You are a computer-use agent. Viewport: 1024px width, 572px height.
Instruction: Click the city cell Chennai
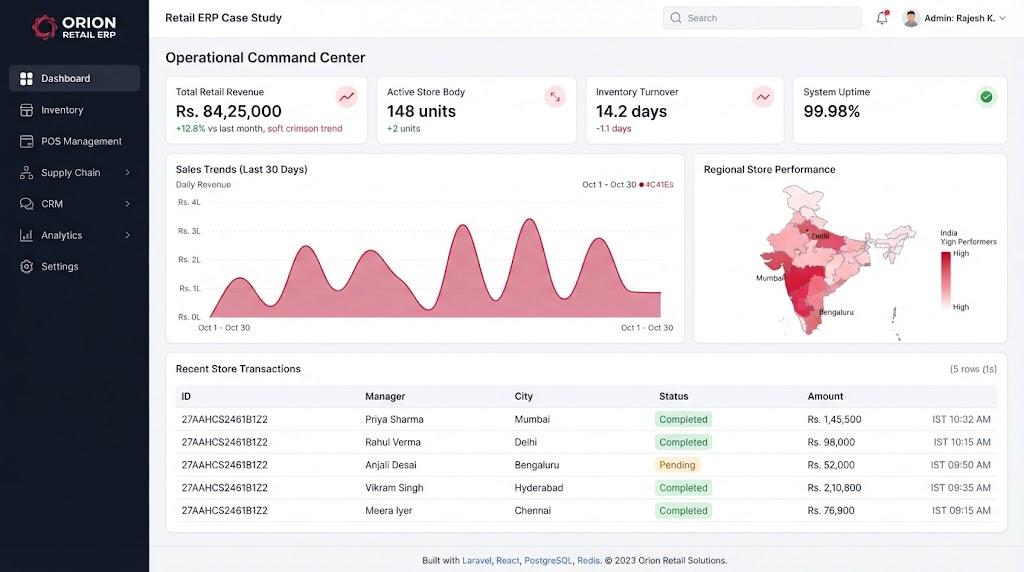point(533,511)
